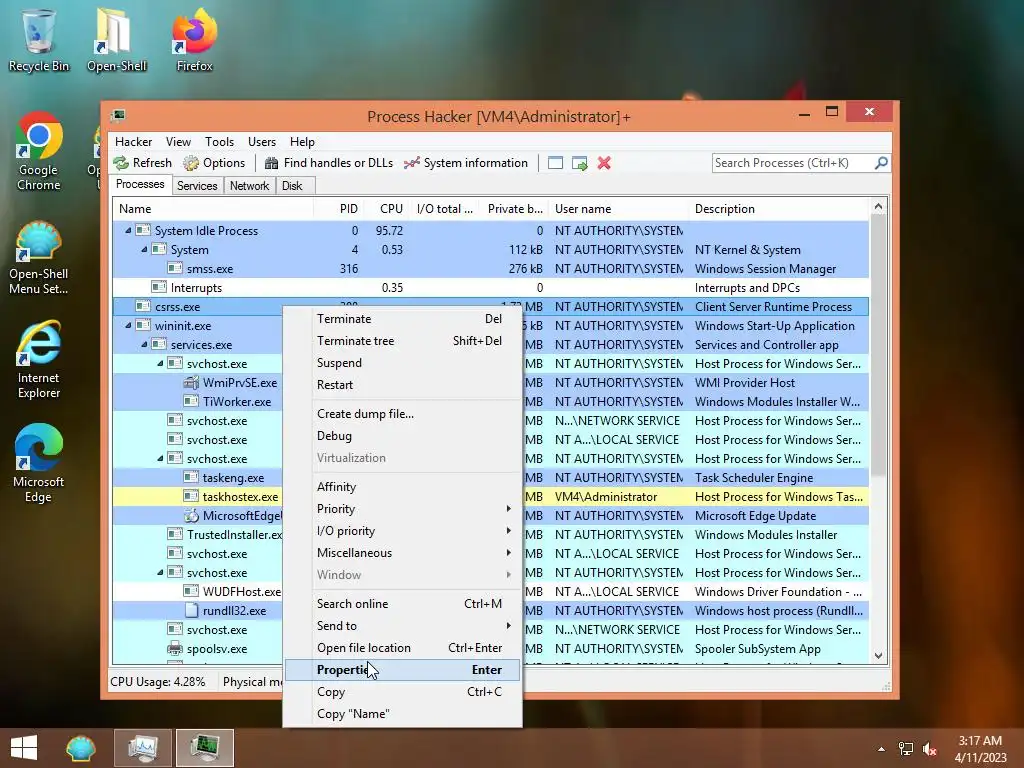Open Find handles or DLLs

point(329,163)
